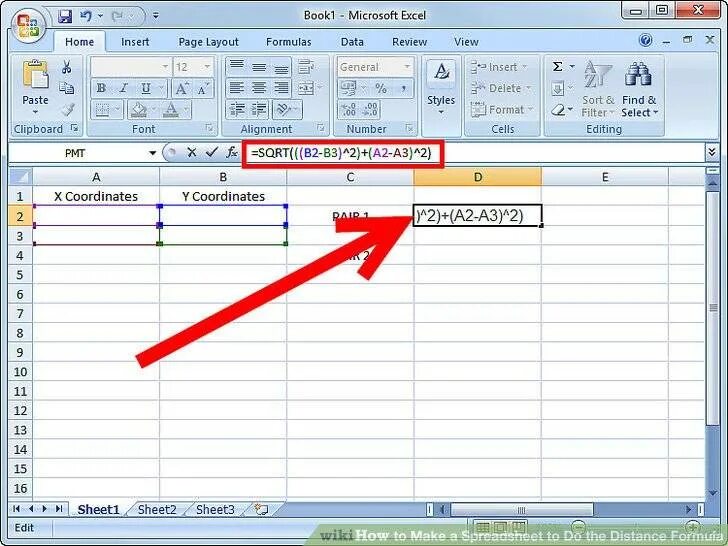Align text right
The width and height of the screenshot is (728, 546).
coord(280,88)
